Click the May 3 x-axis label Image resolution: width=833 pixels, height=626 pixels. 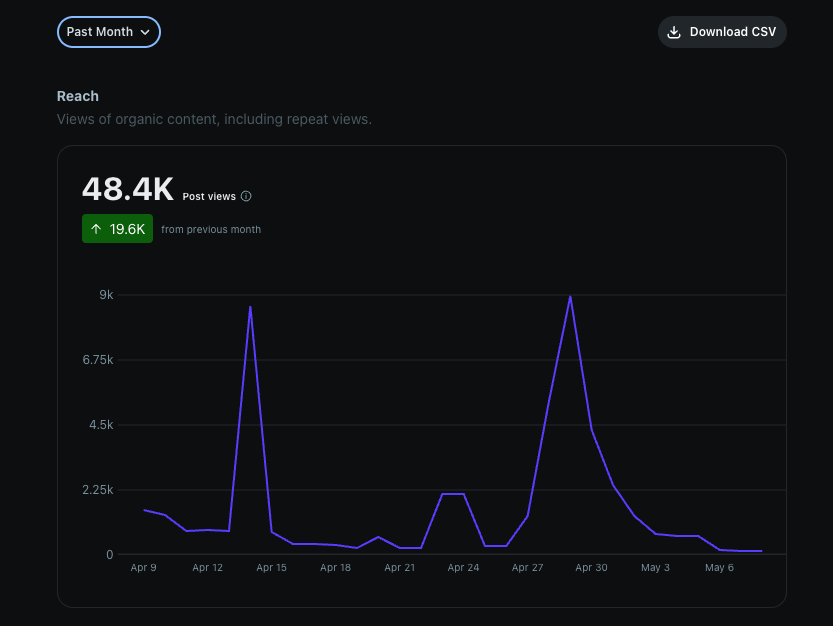coord(655,568)
